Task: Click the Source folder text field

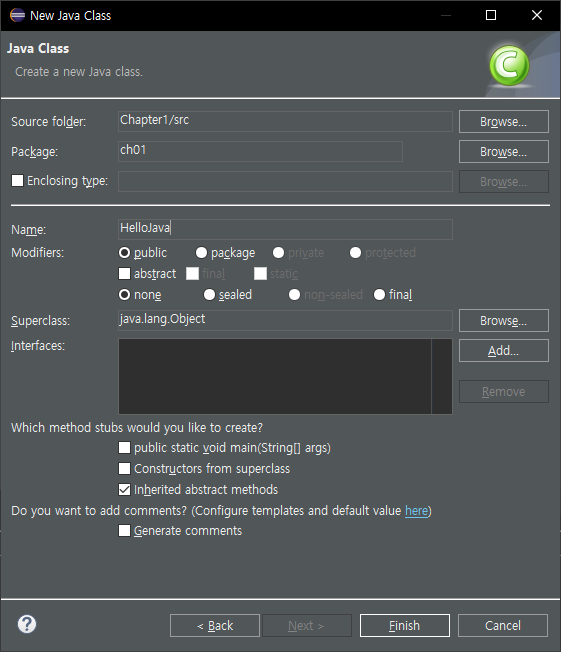Action: (285, 121)
